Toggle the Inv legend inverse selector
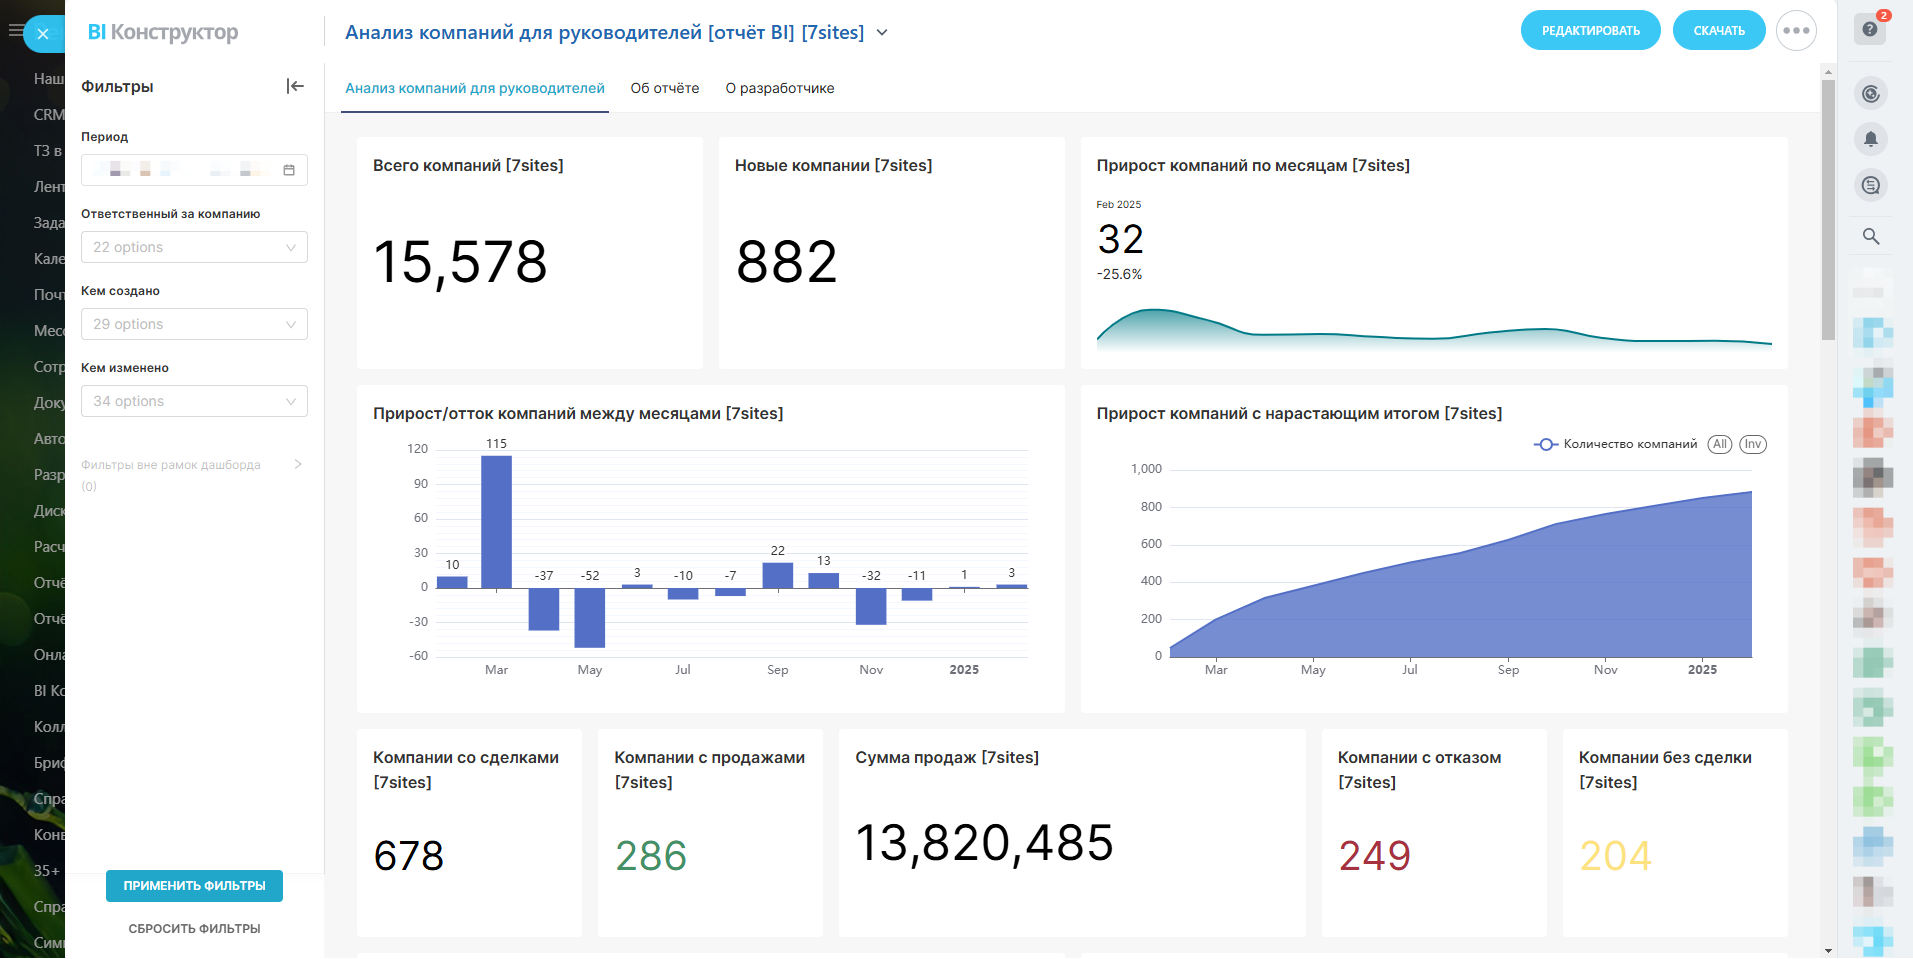 (1753, 444)
